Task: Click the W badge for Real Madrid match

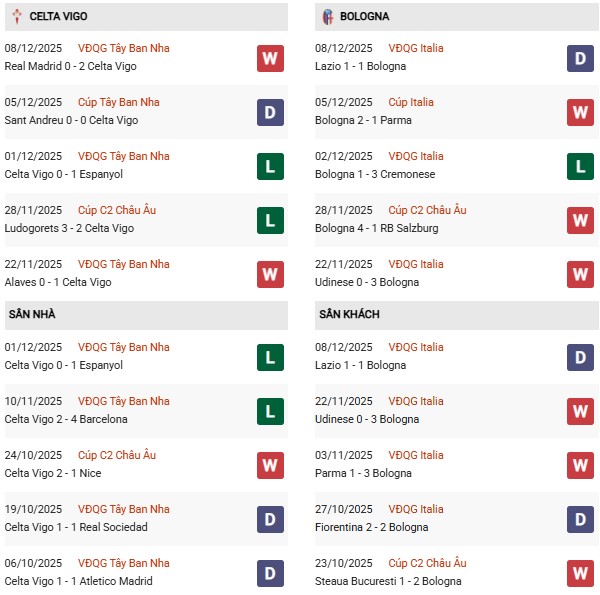Action: tap(270, 58)
